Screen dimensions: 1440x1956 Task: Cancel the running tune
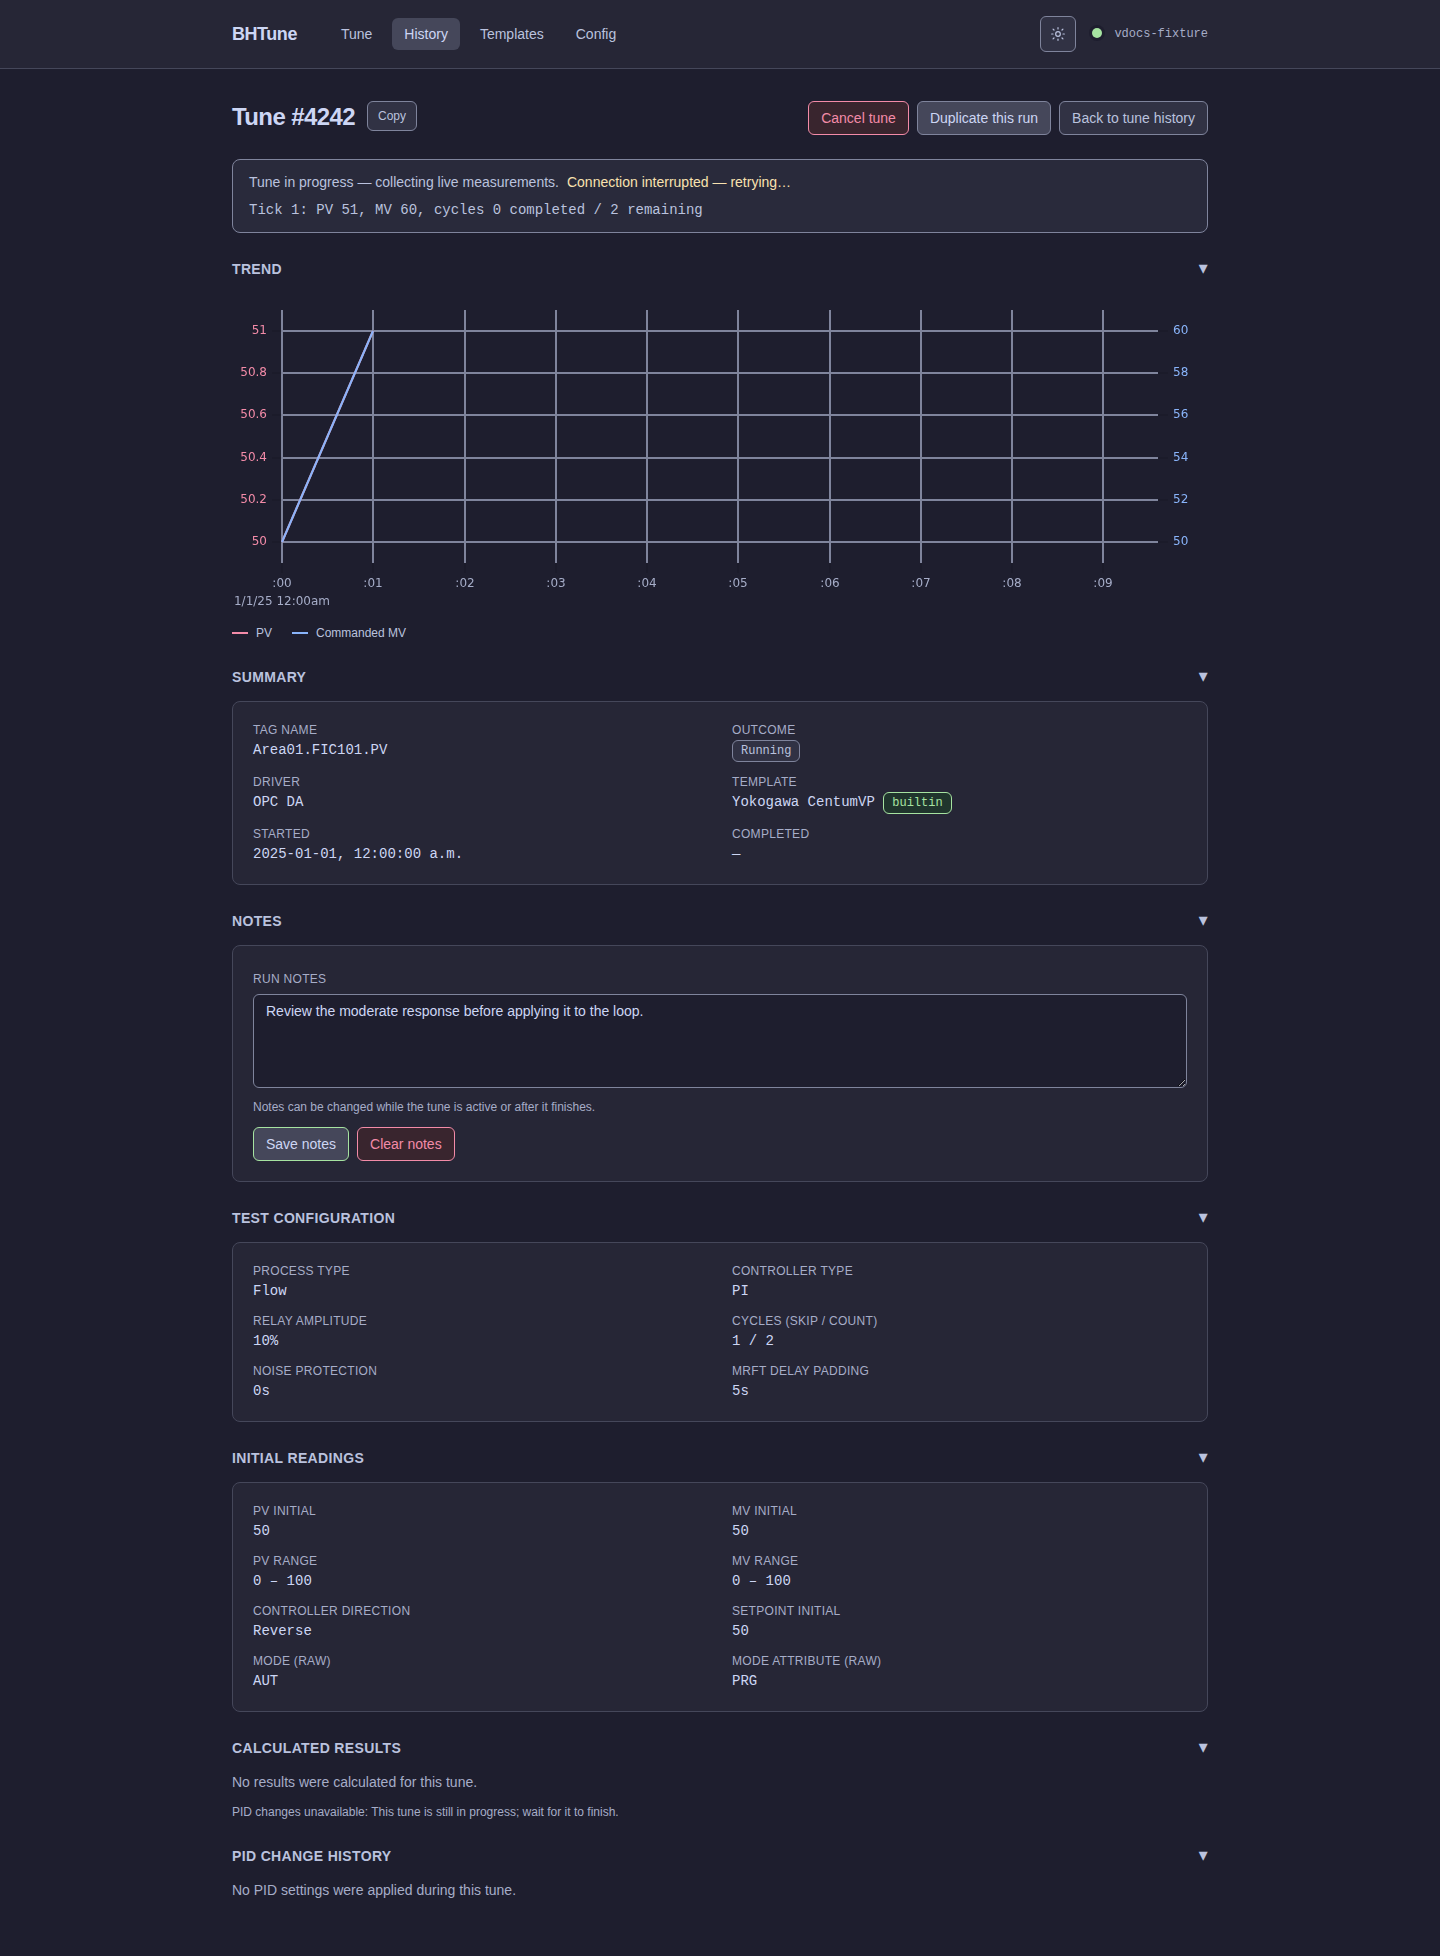coord(858,118)
